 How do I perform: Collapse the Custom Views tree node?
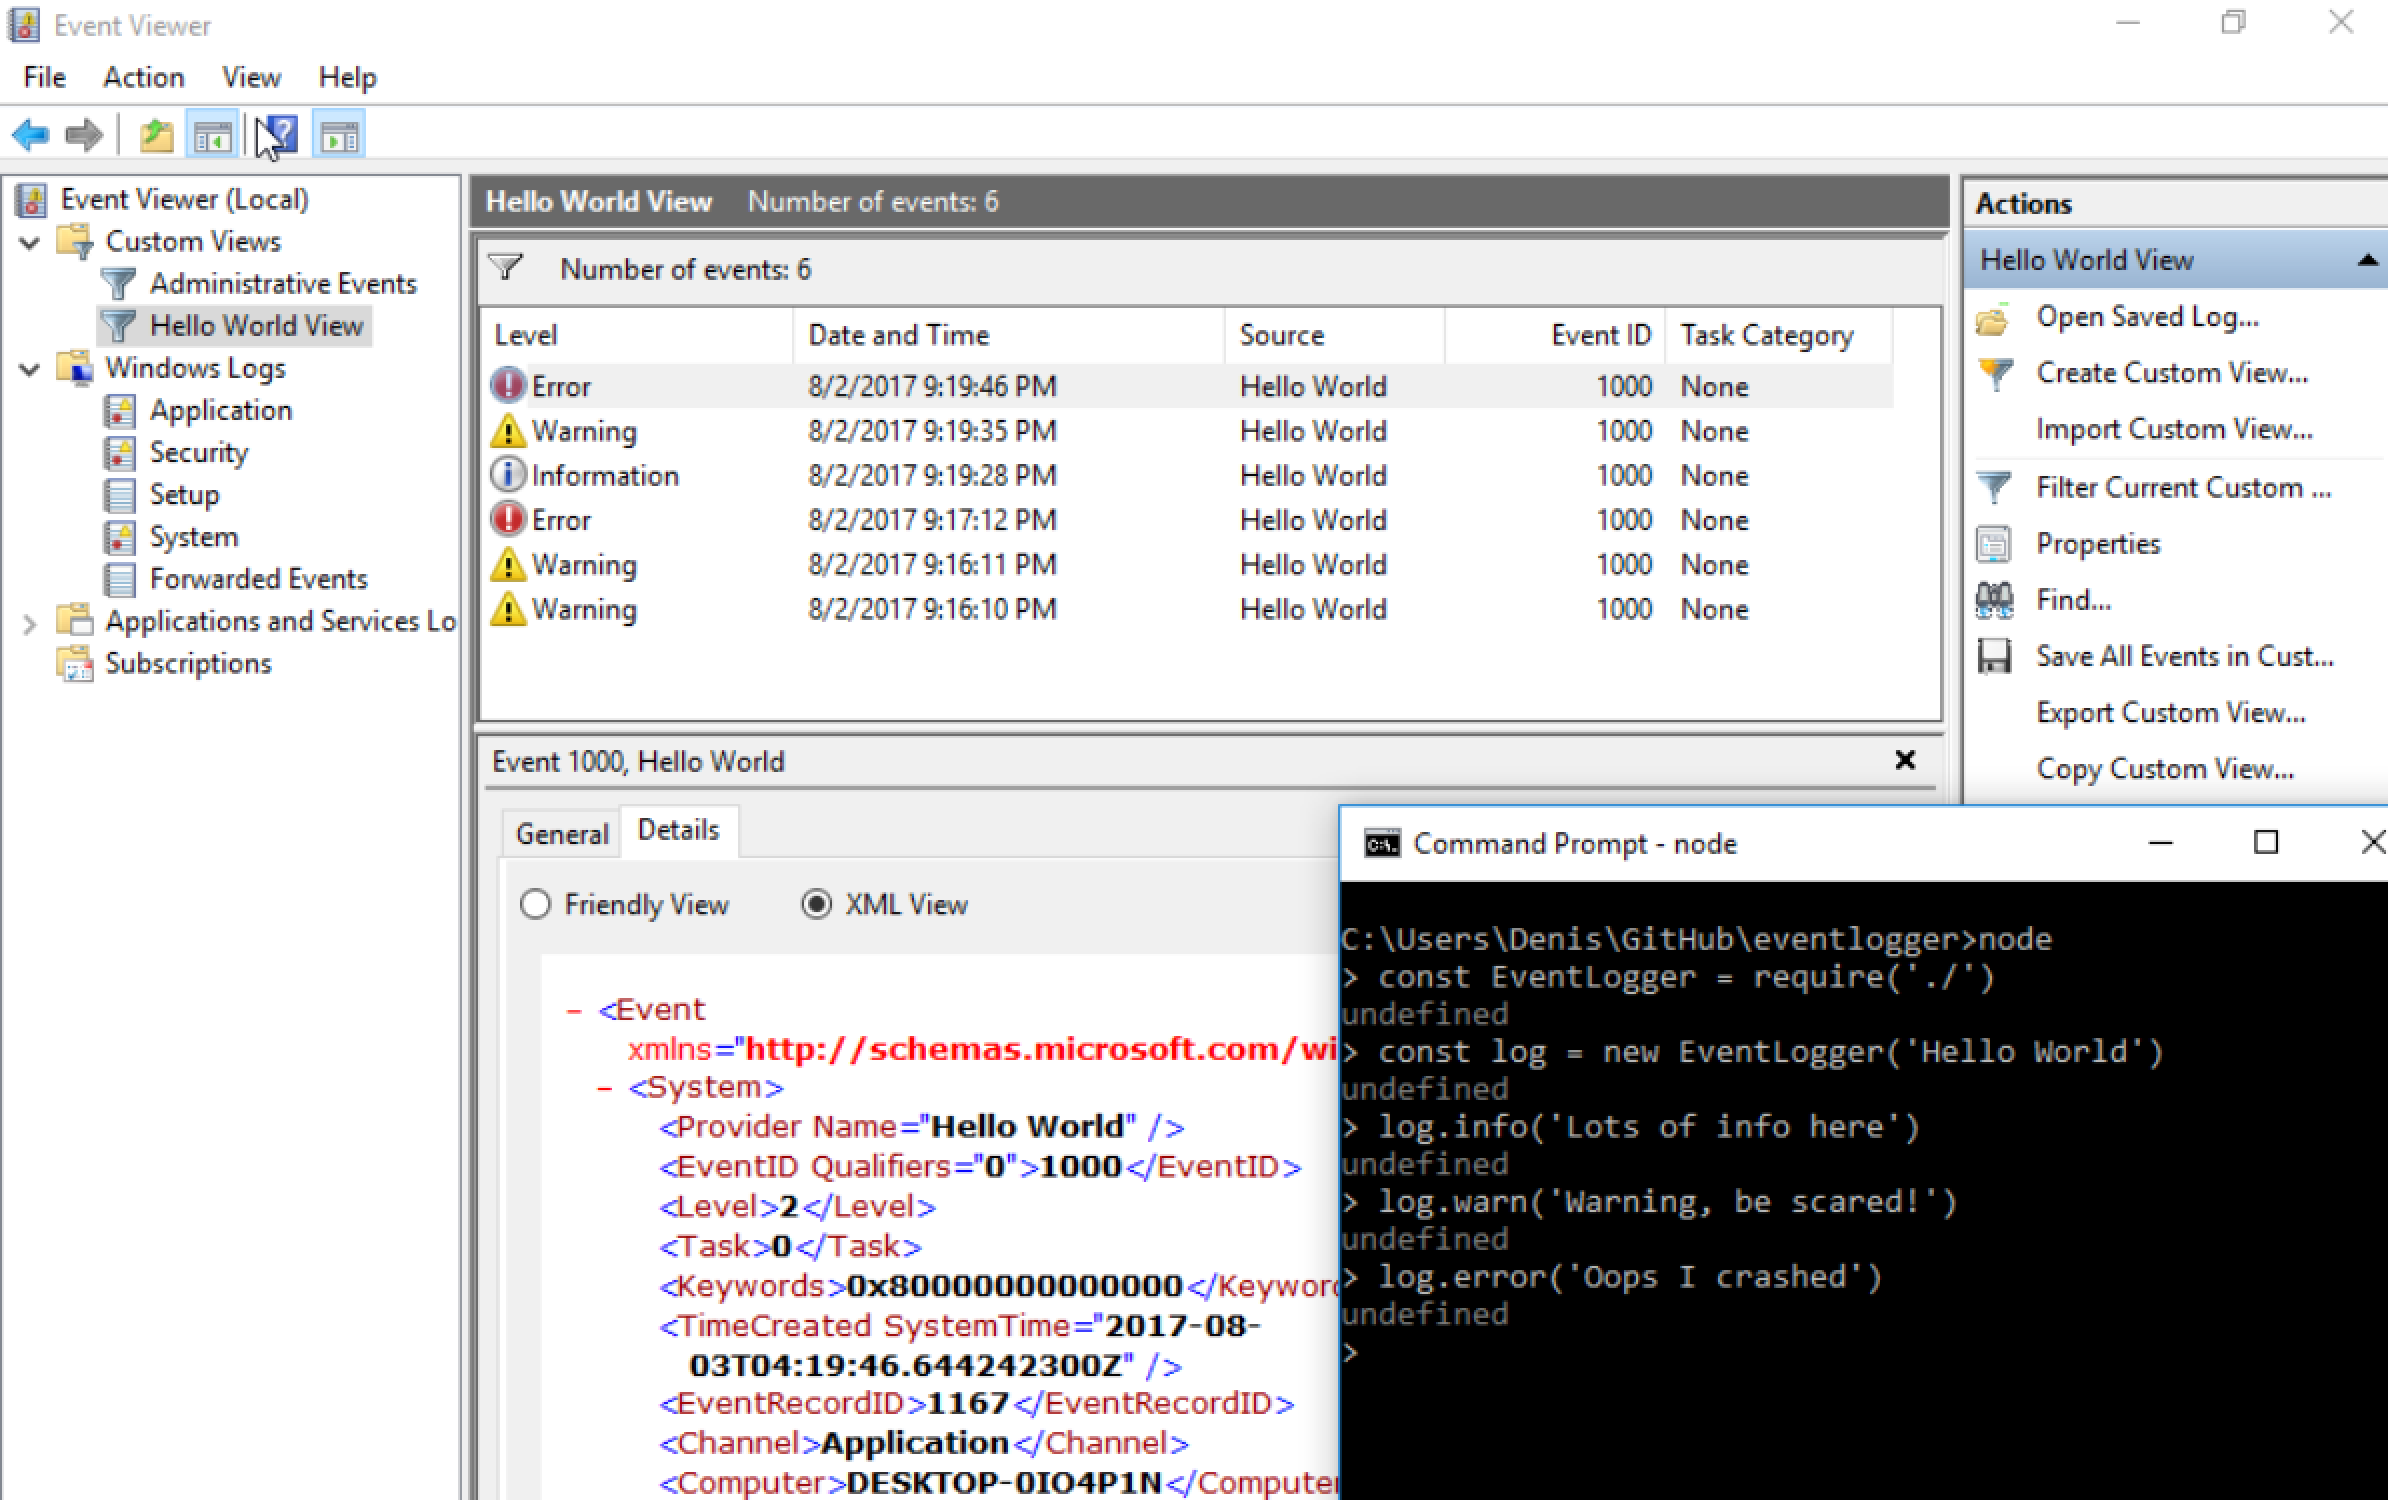tap(30, 242)
